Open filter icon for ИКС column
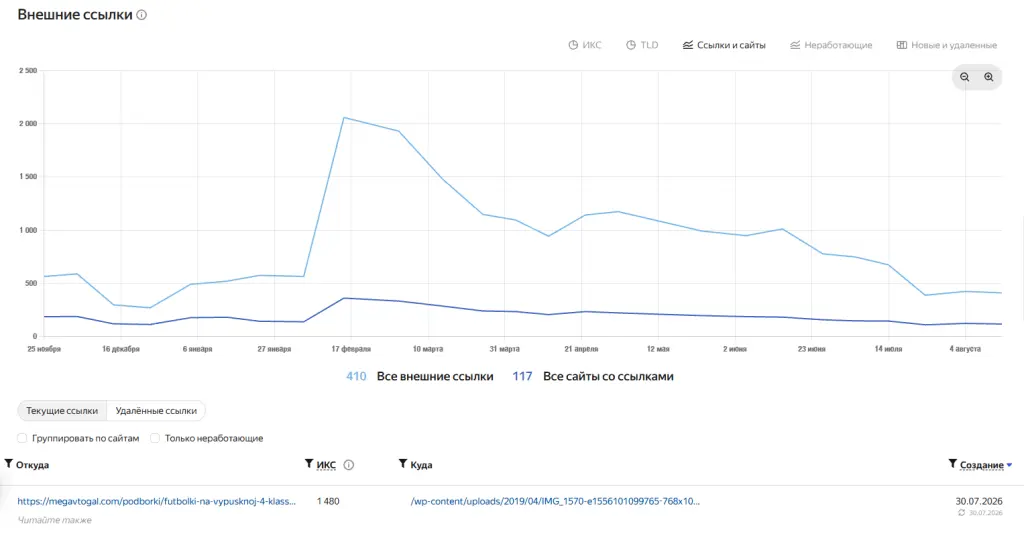The image size is (1024, 534). point(309,464)
